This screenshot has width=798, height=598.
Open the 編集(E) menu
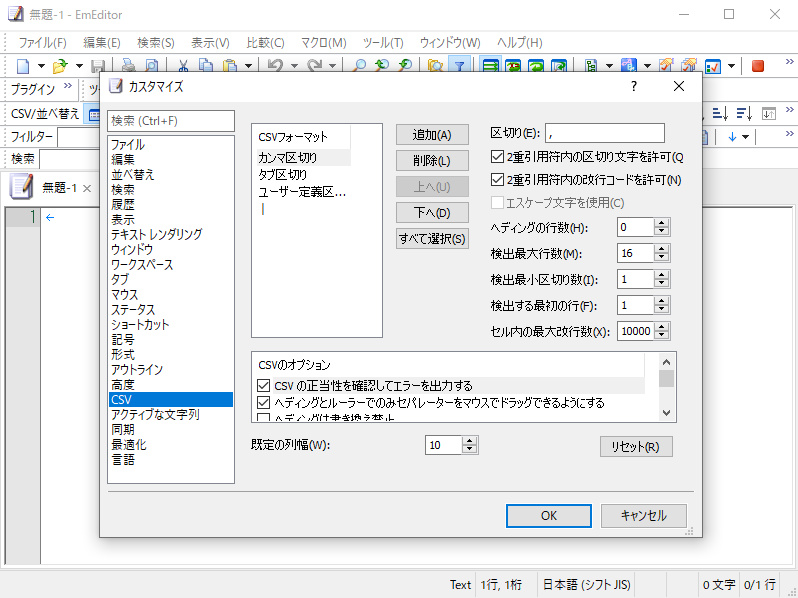pyautogui.click(x=102, y=43)
